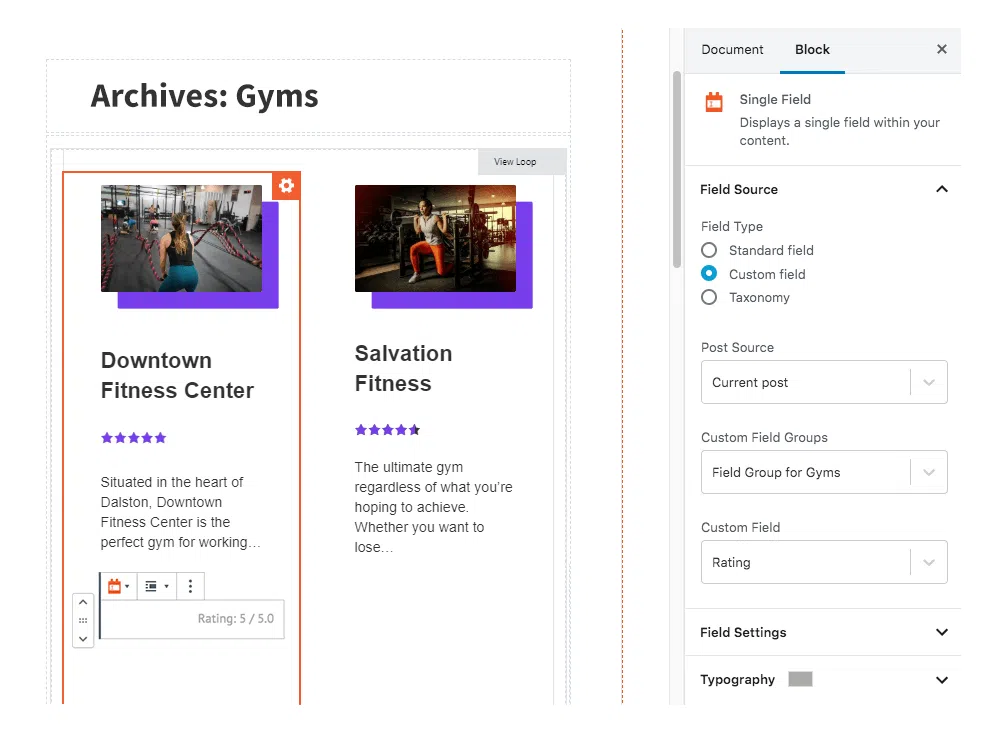Click the View Loop button
1000x743 pixels.
click(522, 161)
